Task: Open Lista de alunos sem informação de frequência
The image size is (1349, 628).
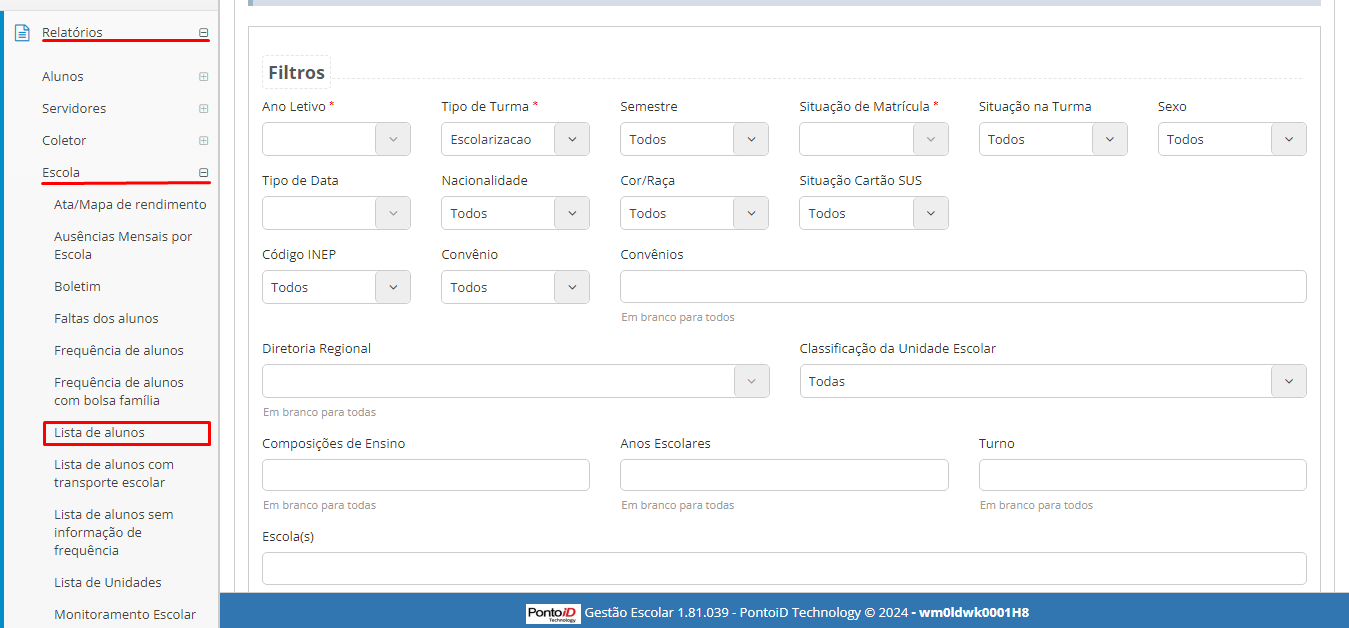Action: coord(114,533)
